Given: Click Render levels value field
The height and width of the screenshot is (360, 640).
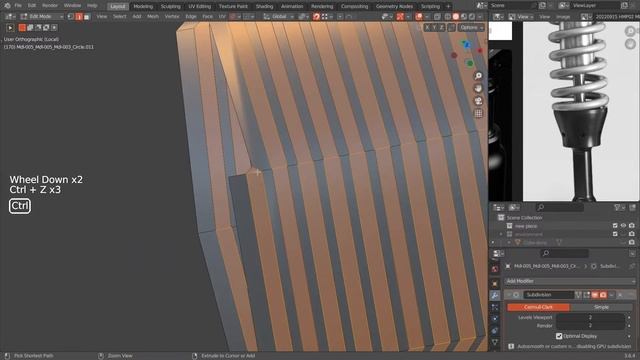Looking at the screenshot, I should [x=590, y=326].
